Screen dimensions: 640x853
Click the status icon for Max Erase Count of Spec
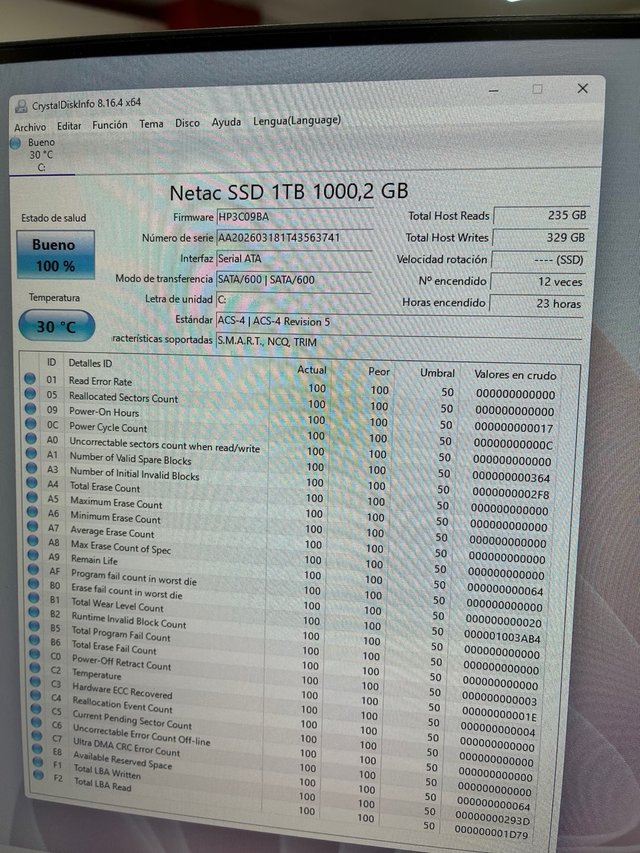33,541
